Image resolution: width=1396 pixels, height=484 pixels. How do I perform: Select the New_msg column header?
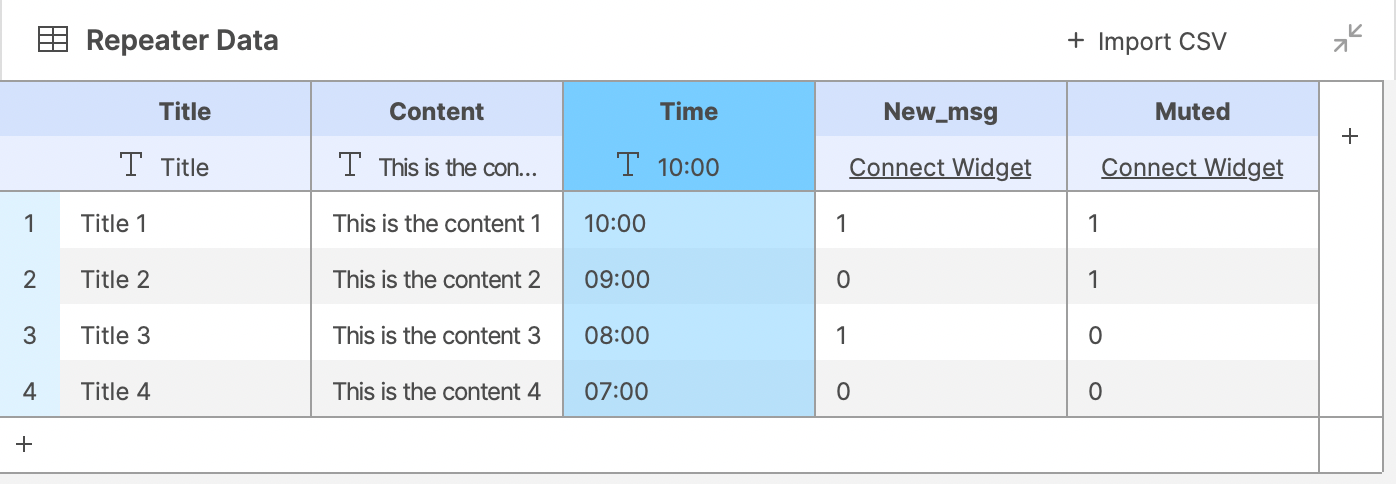coord(940,111)
